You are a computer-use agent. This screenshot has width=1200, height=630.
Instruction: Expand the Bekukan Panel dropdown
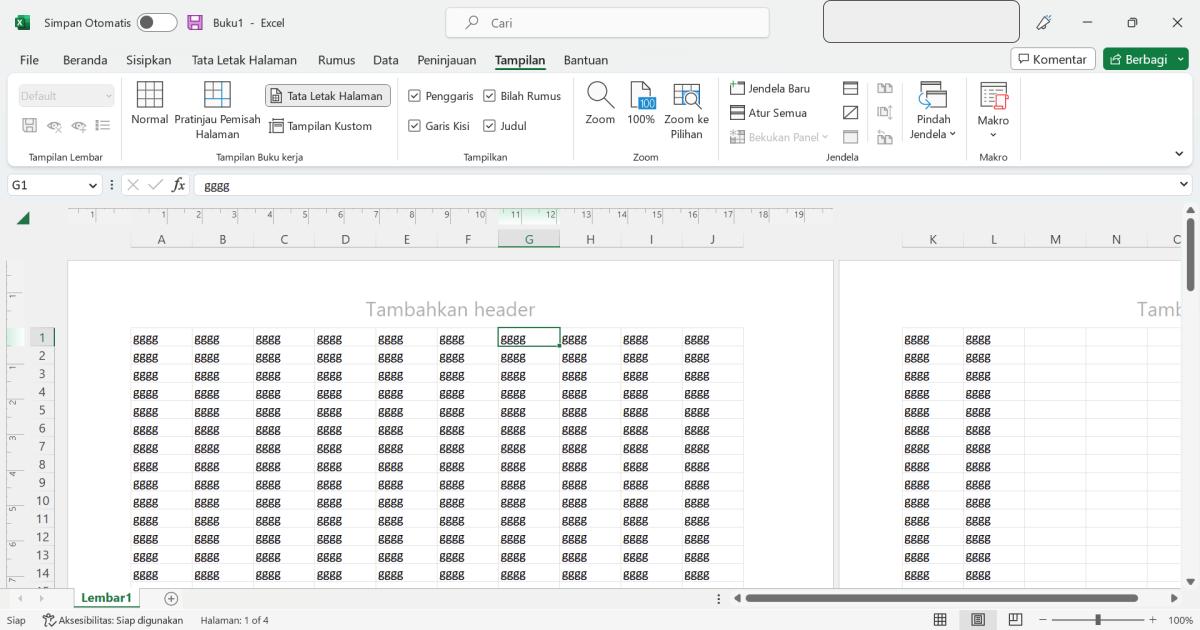pyautogui.click(x=780, y=137)
